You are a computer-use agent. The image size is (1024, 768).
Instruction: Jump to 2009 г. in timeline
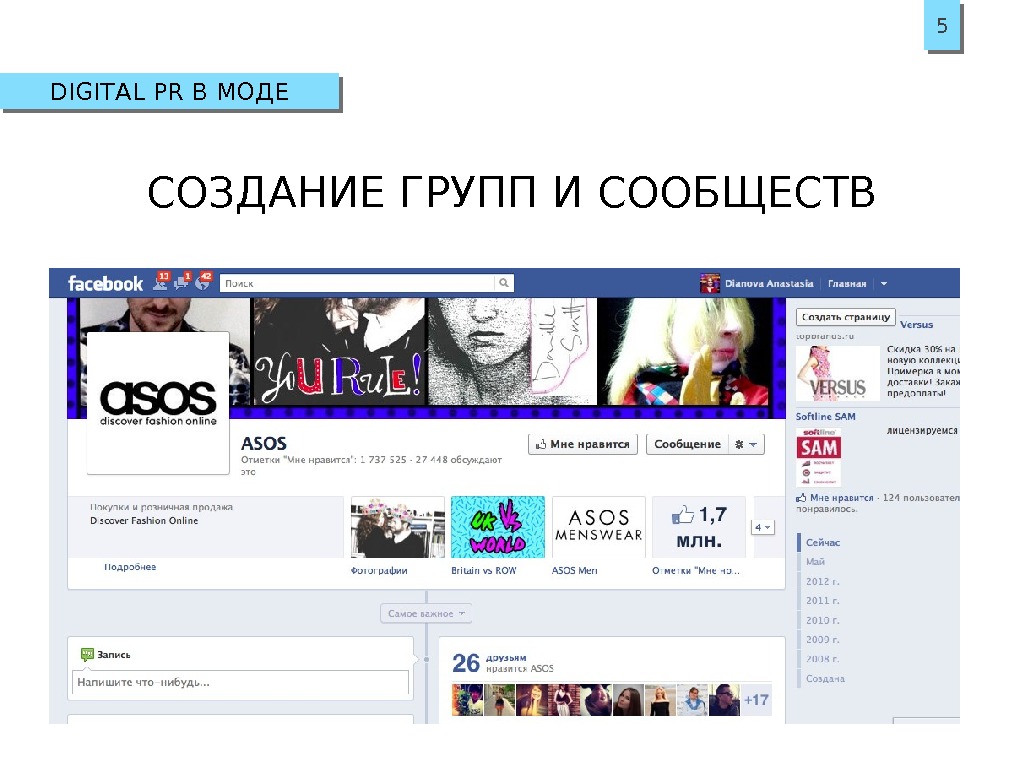click(823, 640)
